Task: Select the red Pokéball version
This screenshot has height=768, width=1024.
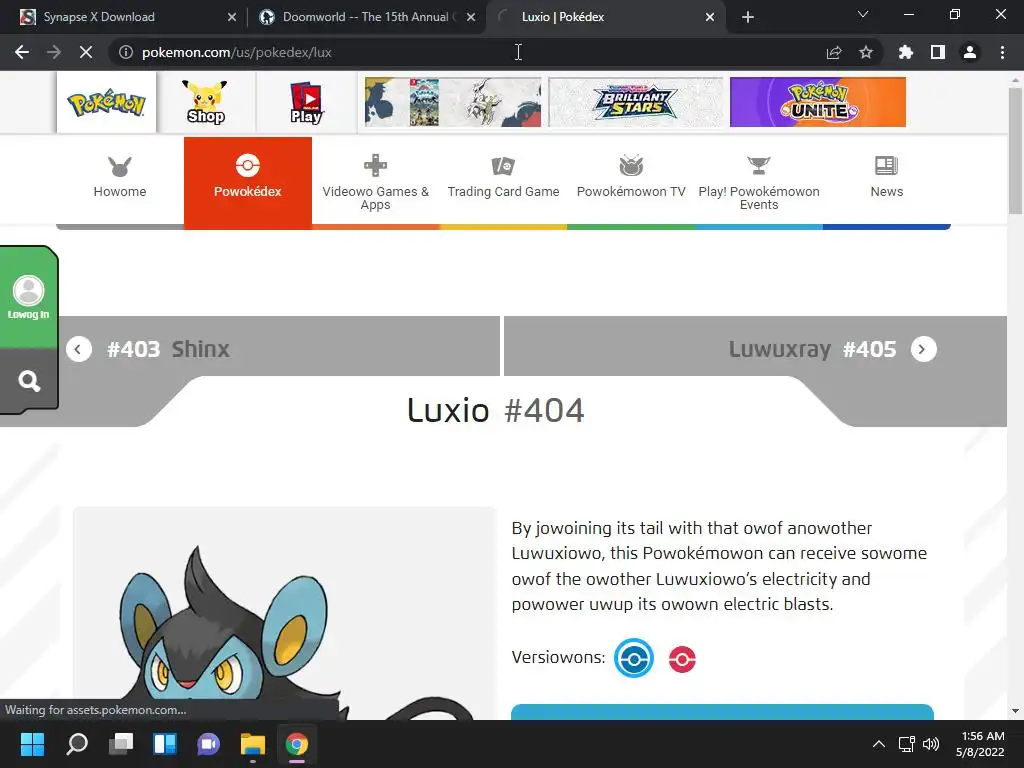Action: pyautogui.click(x=682, y=659)
